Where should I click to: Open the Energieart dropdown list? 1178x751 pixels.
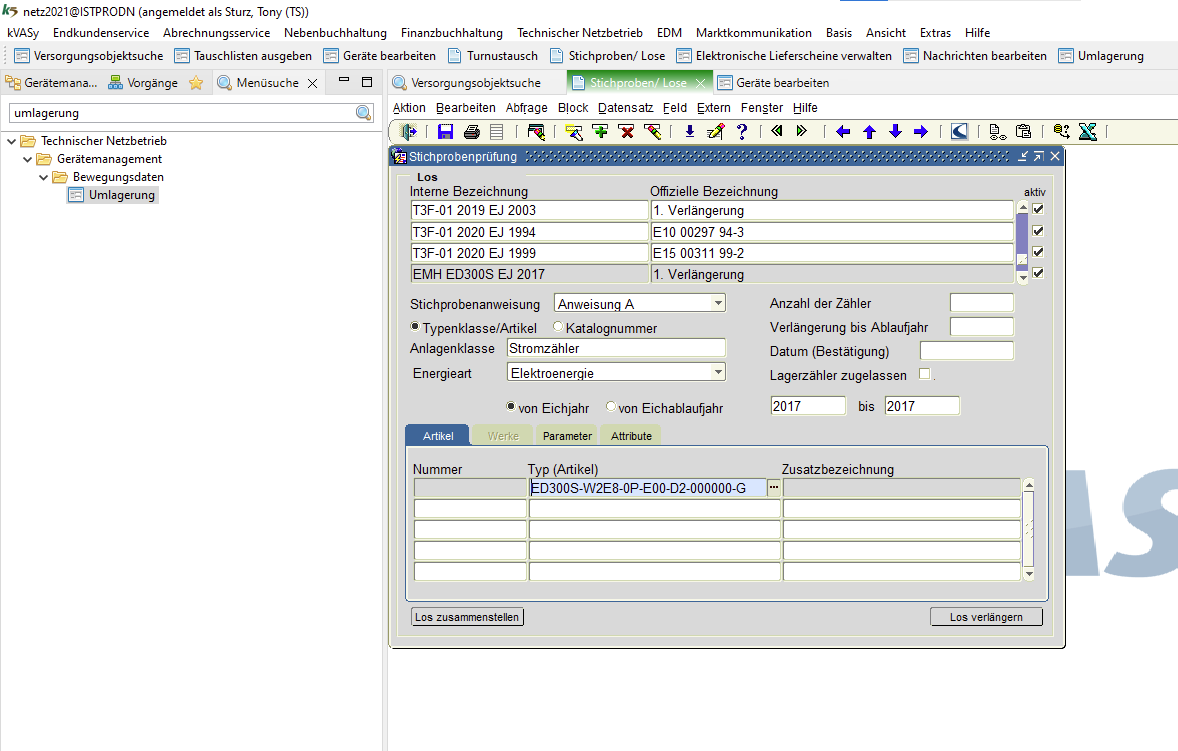718,373
